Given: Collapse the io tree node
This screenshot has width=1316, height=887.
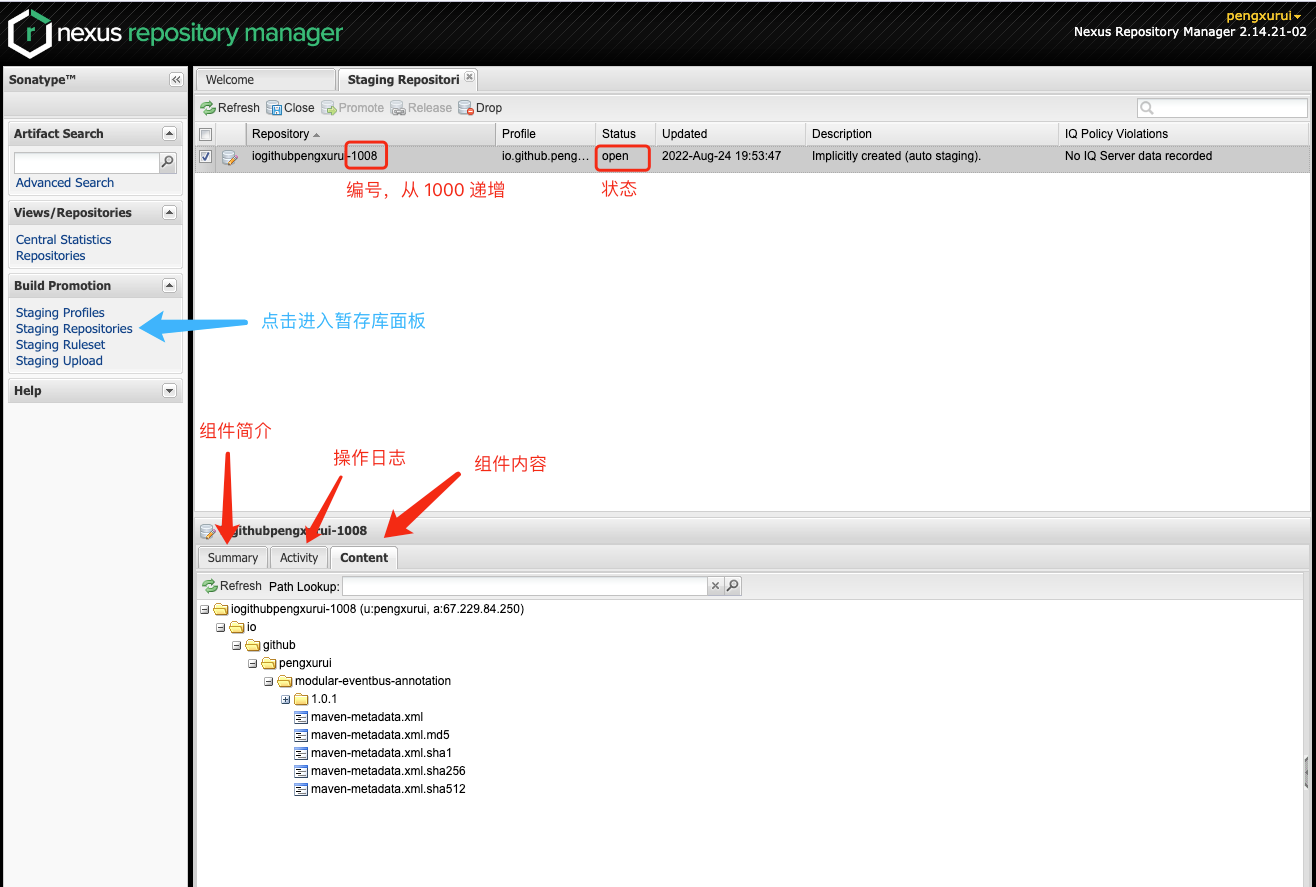Looking at the screenshot, I should 221,627.
